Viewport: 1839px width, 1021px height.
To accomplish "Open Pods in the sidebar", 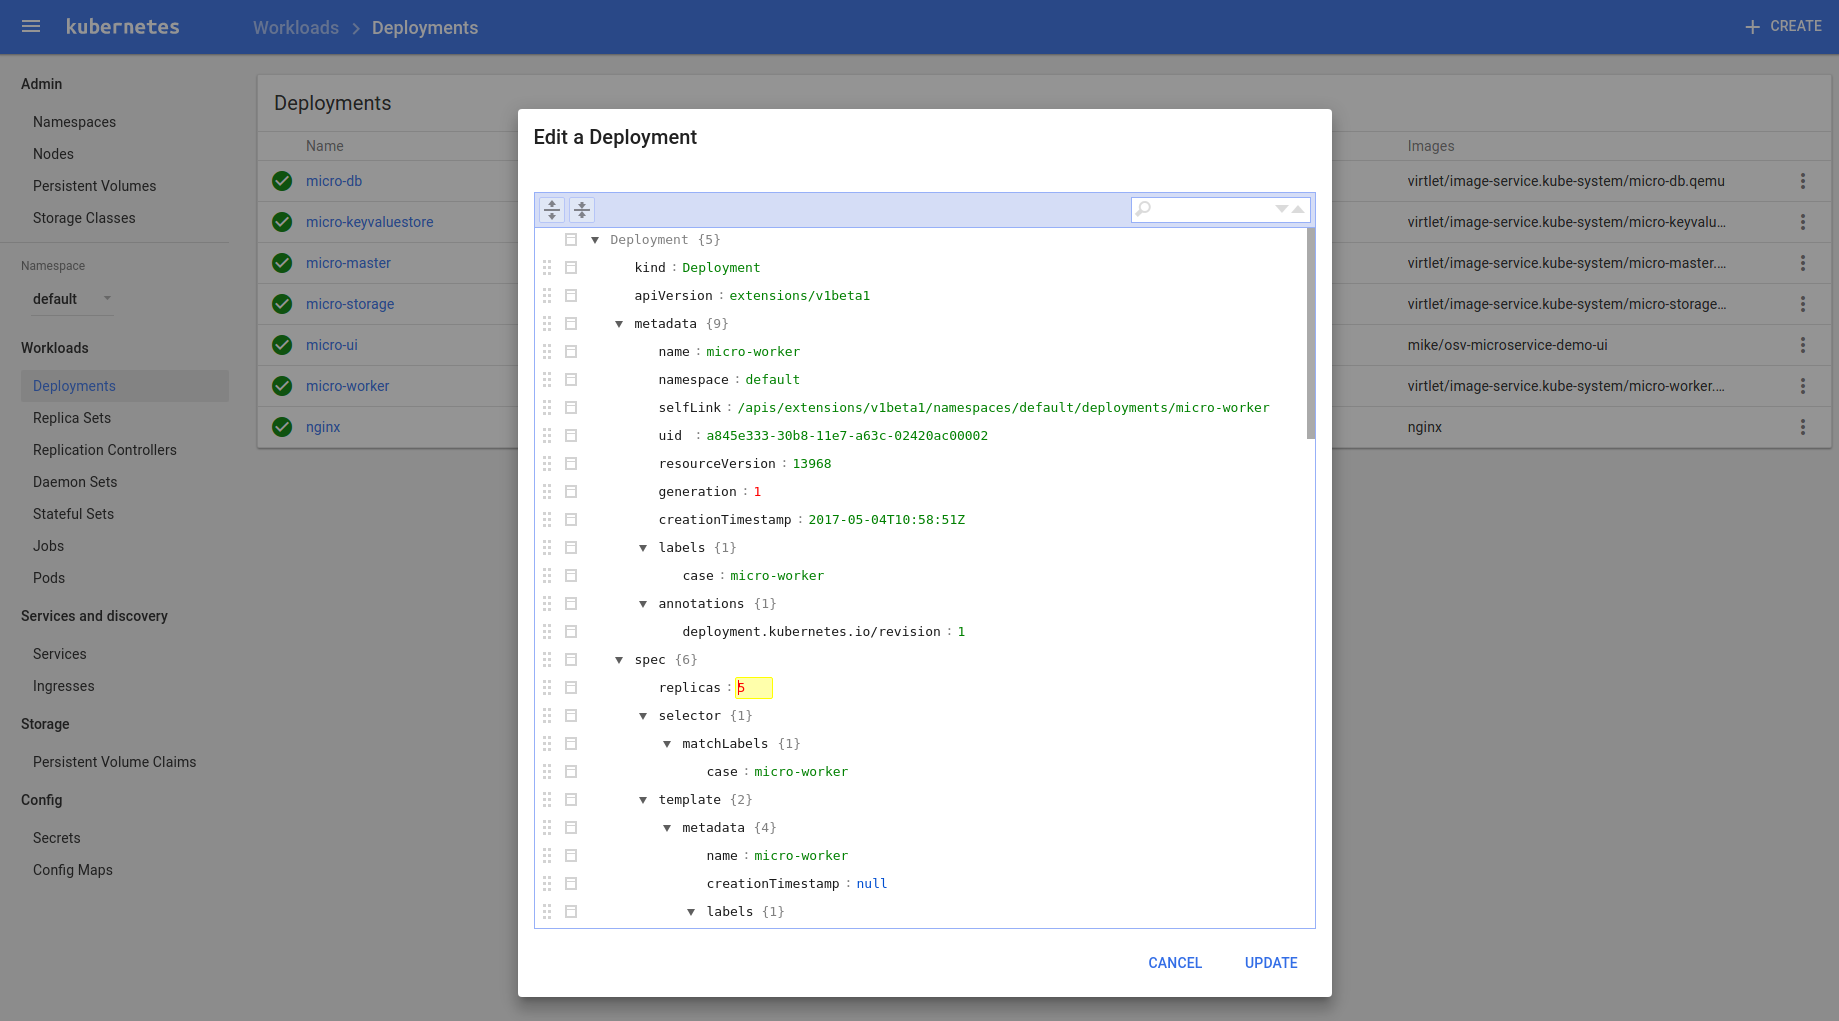I will [49, 578].
